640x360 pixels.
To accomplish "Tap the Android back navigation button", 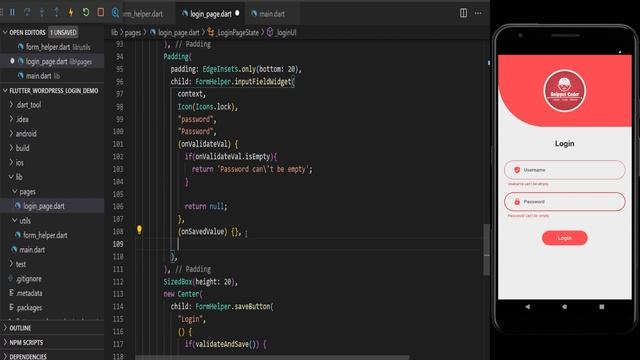I will point(527,307).
